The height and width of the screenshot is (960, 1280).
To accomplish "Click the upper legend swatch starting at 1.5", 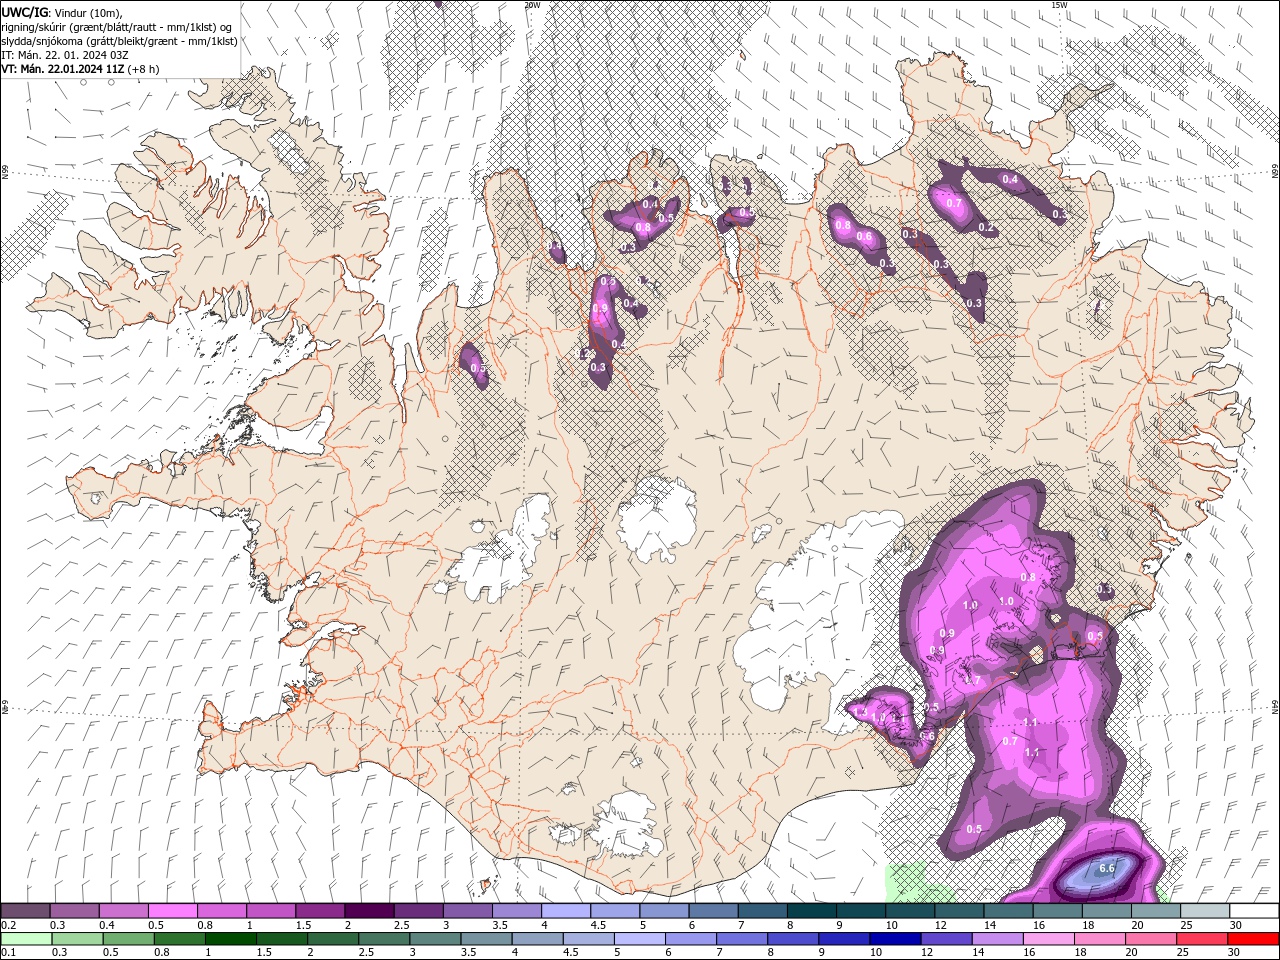I will pyautogui.click(x=319, y=911).
